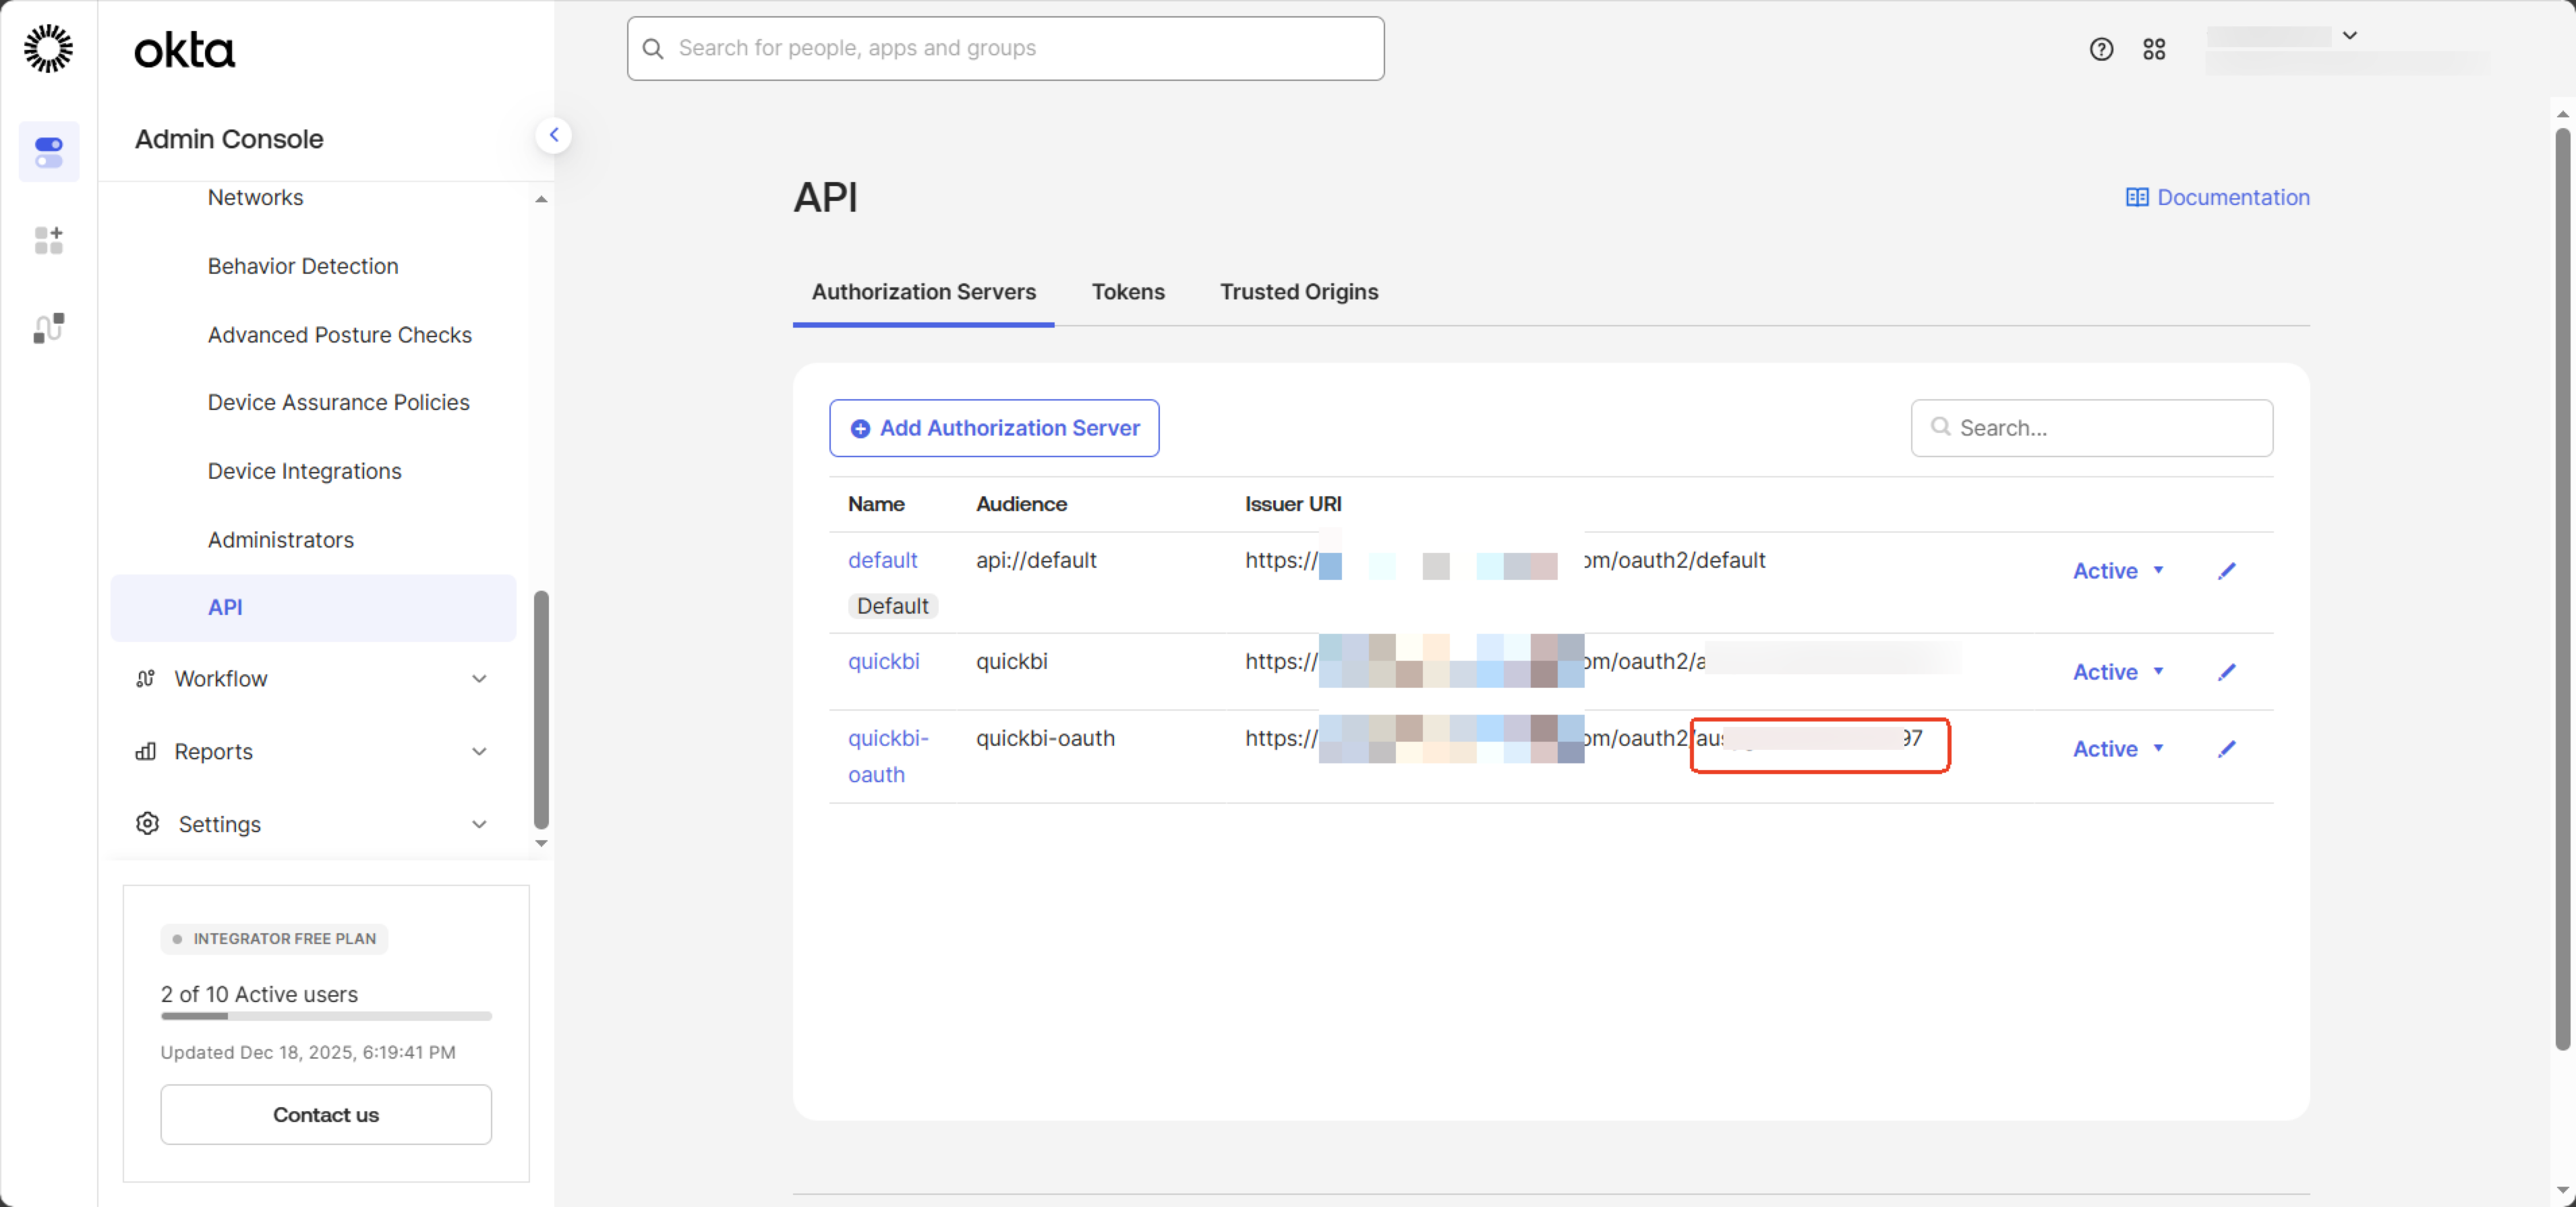Click the Okta sunburst logo icon

pyautogui.click(x=48, y=49)
